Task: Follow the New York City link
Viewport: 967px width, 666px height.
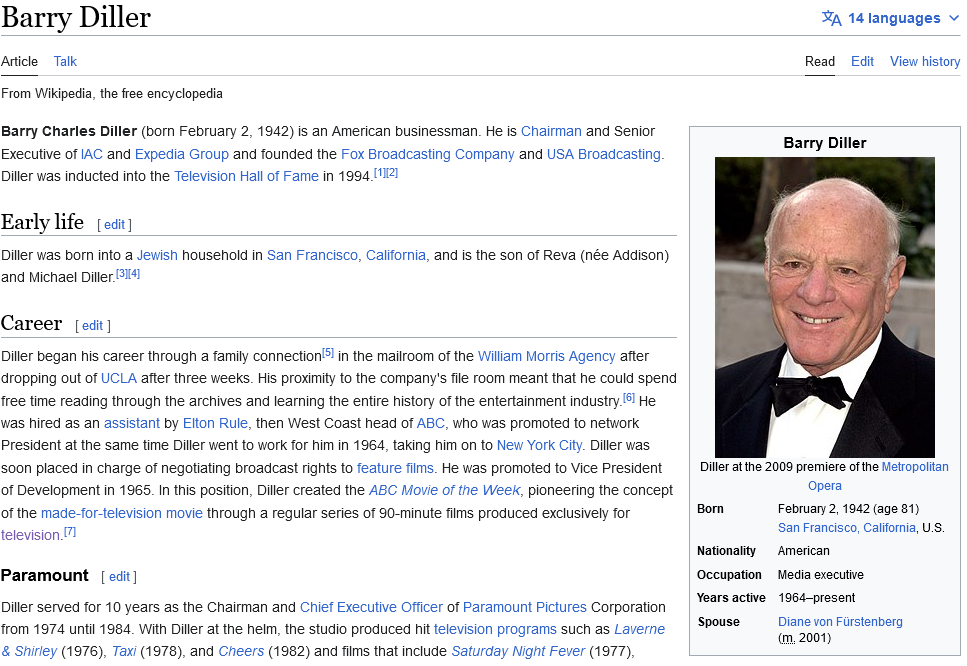Action: click(539, 446)
